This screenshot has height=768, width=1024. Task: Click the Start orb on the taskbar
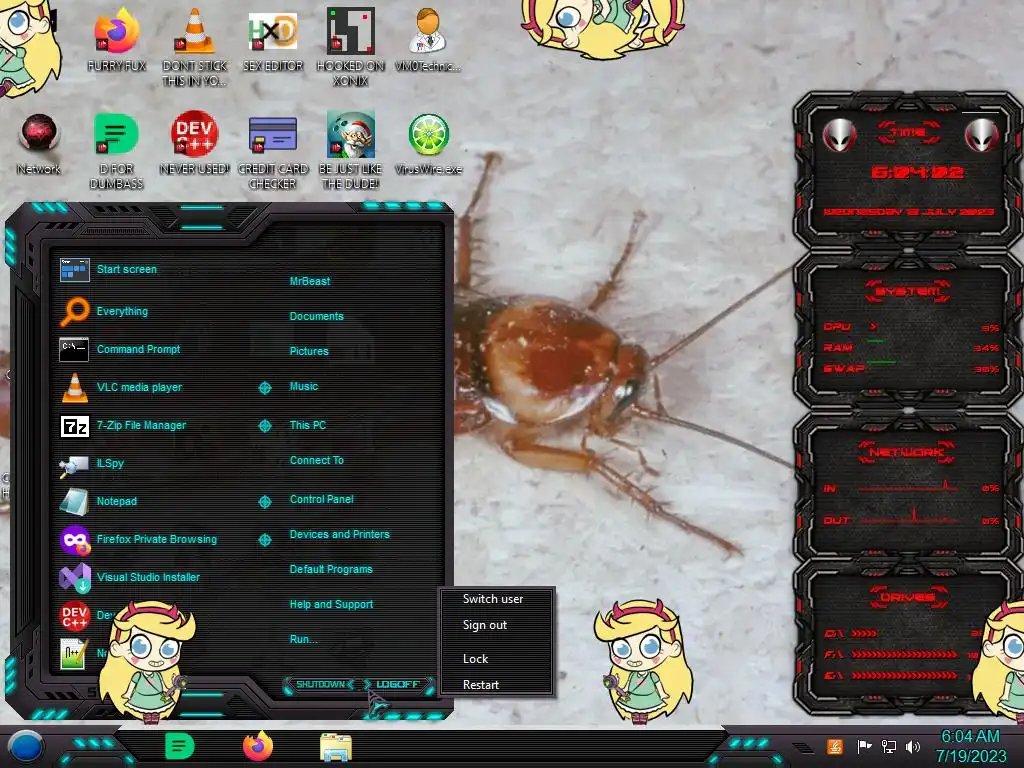(26, 746)
